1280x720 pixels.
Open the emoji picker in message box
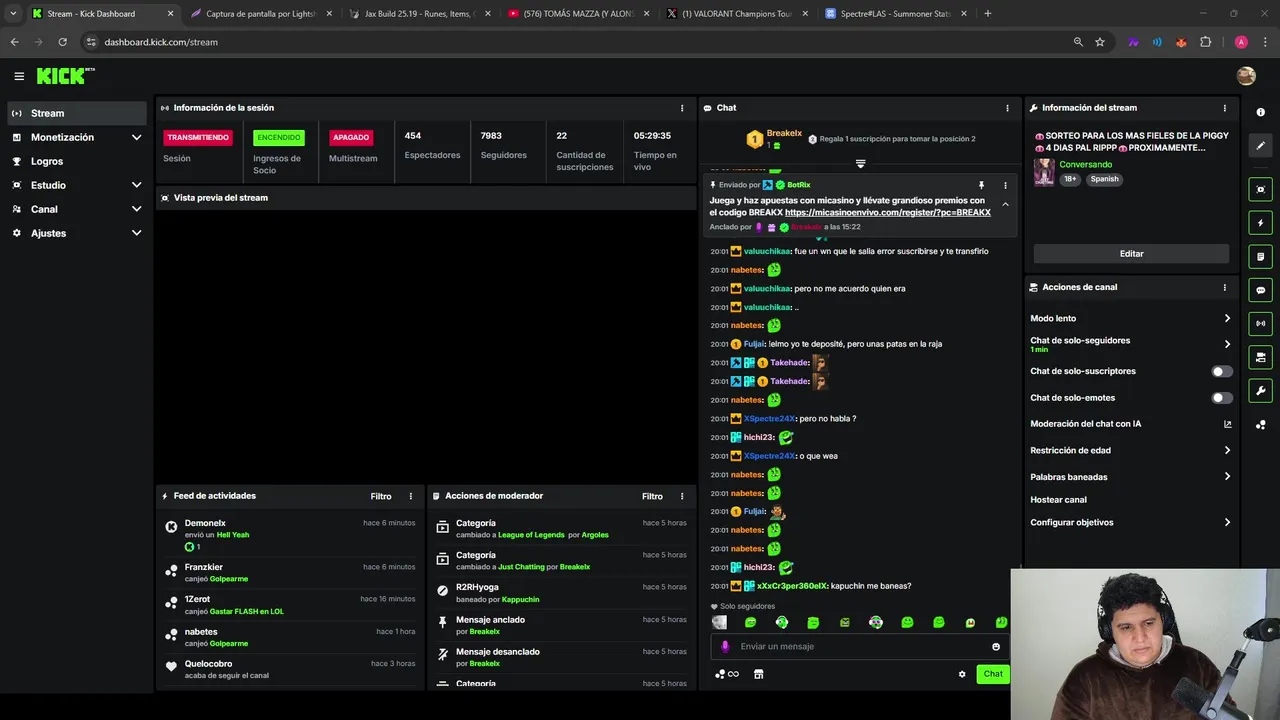995,646
